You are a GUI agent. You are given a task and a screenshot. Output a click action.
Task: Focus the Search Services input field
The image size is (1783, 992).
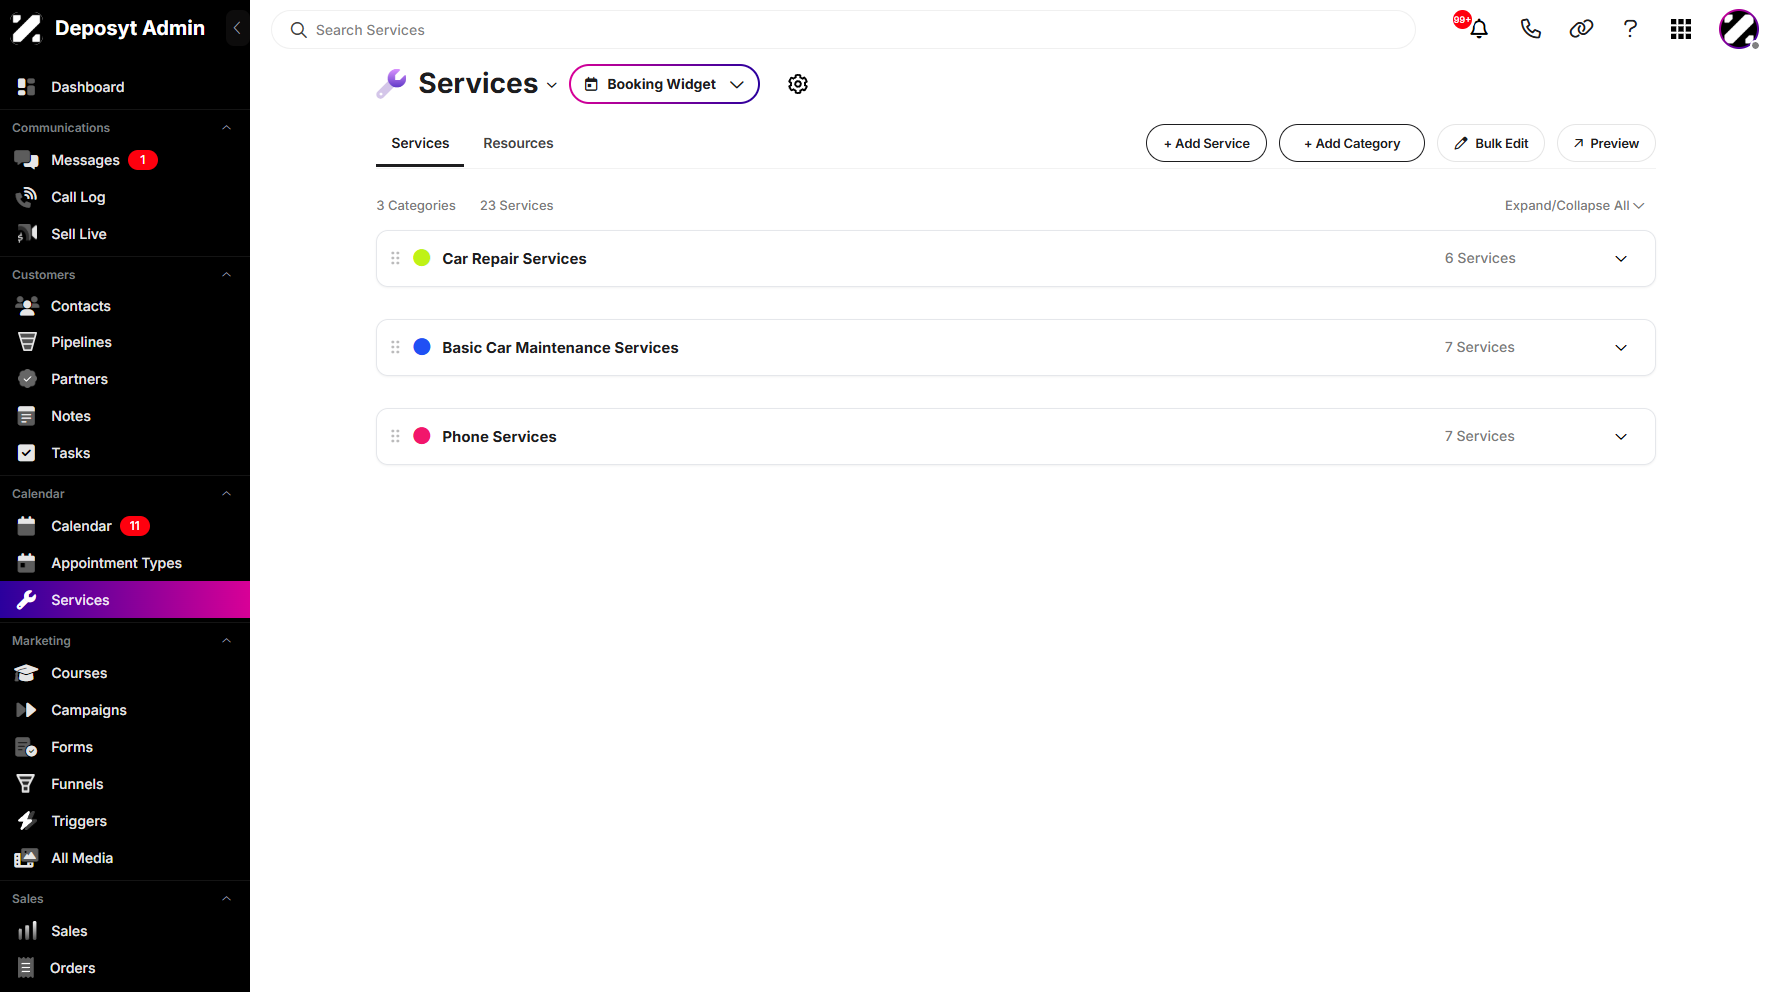(x=843, y=30)
